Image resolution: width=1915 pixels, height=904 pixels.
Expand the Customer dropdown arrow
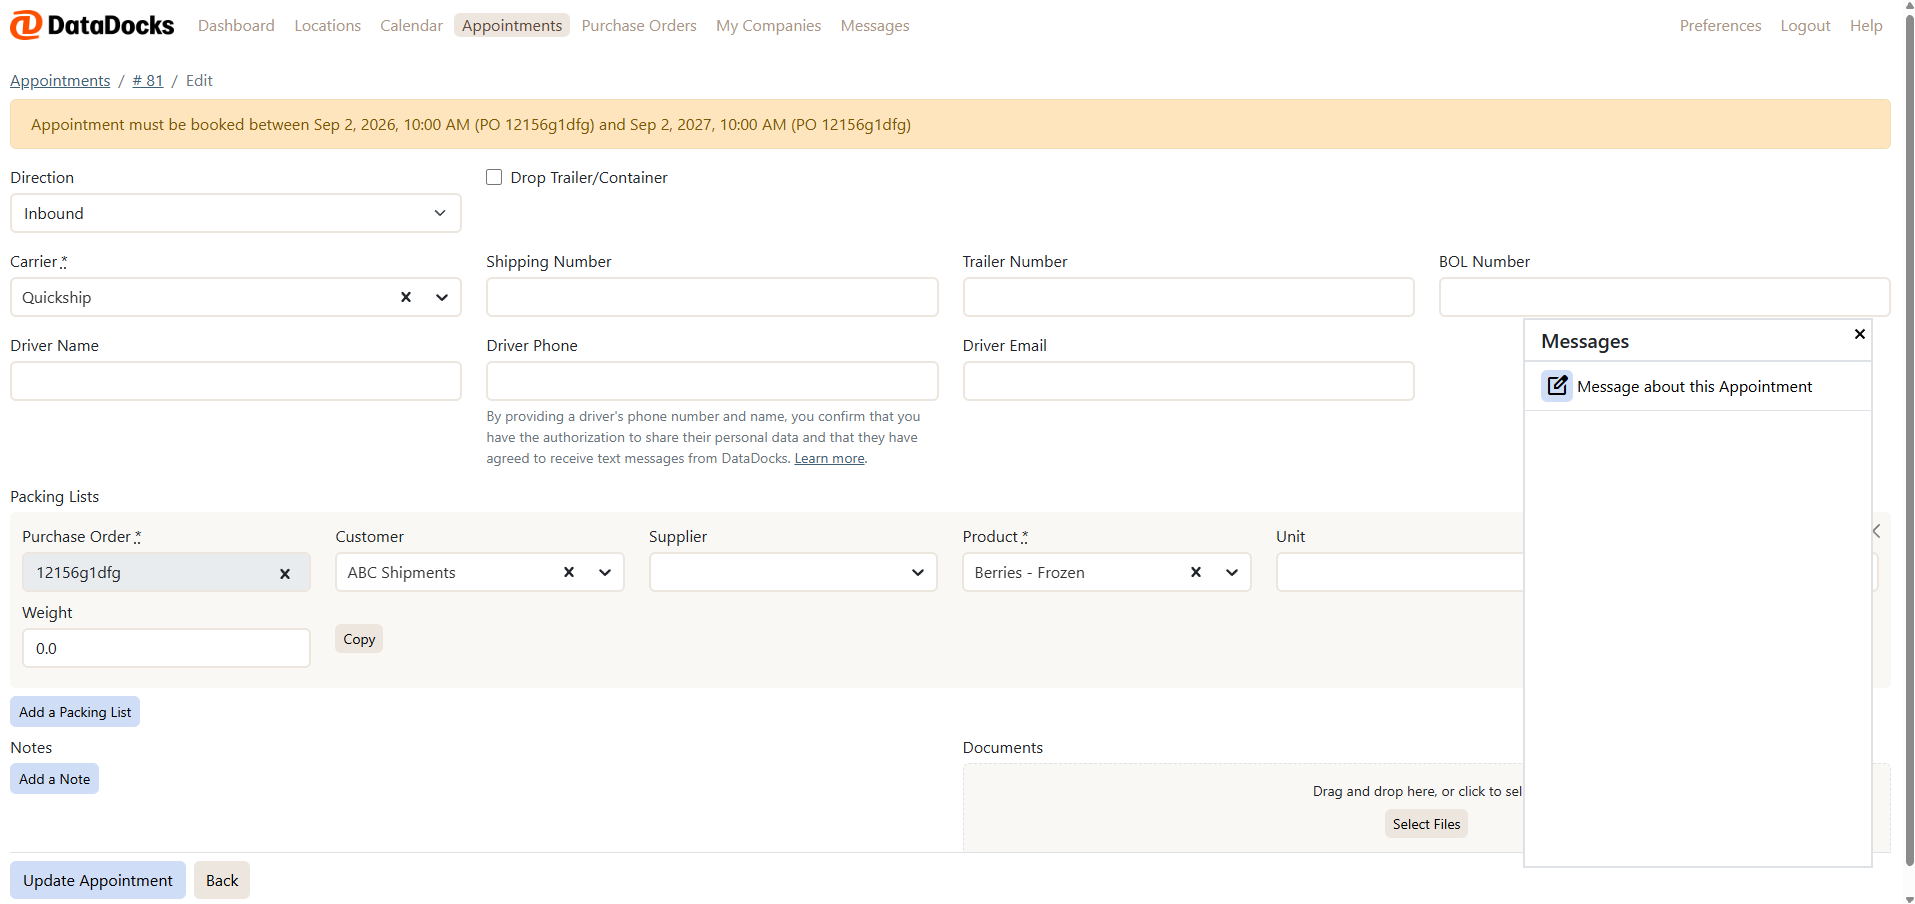click(x=605, y=572)
